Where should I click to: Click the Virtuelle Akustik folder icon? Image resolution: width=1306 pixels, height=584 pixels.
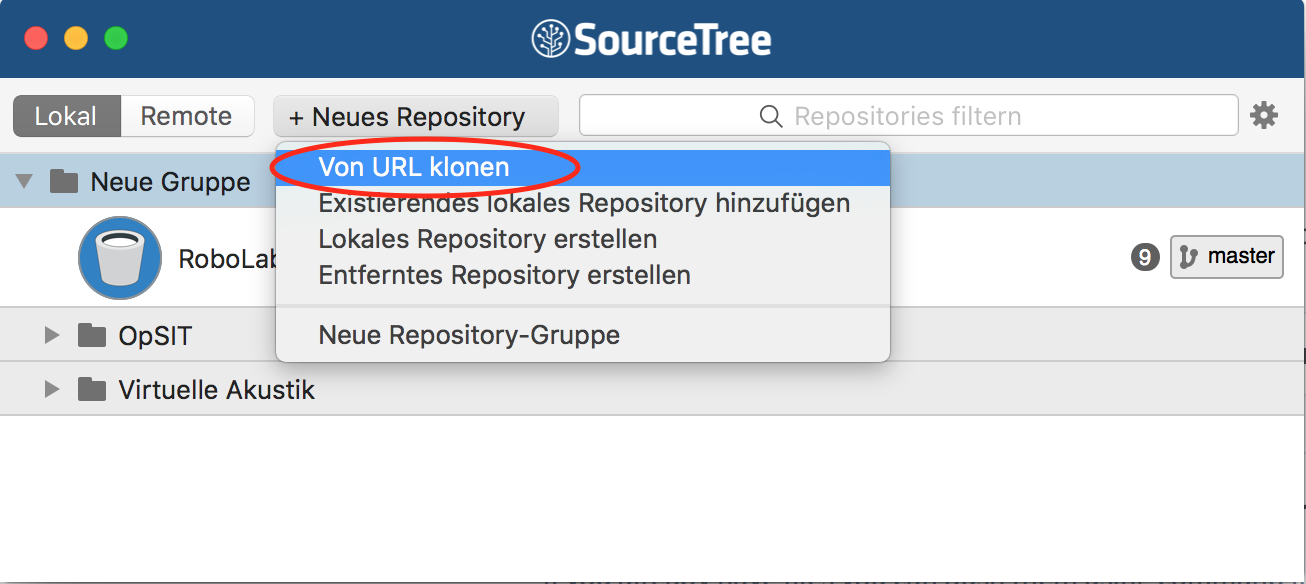92,389
